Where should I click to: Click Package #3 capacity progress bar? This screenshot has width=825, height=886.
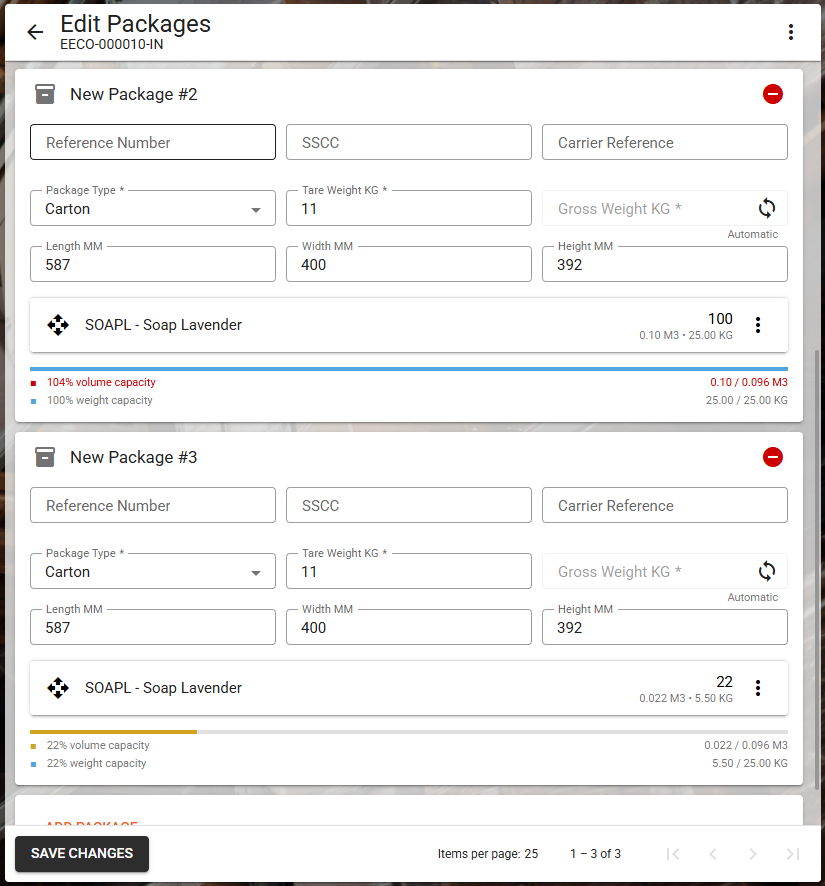[x=409, y=732]
